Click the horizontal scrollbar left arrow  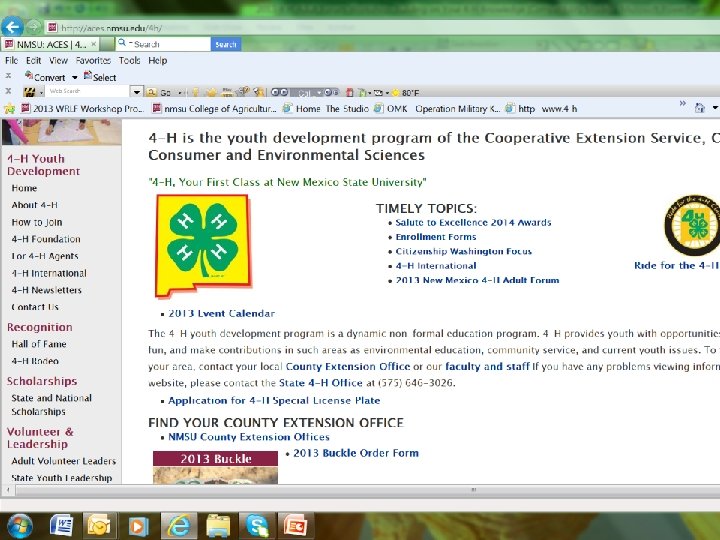(x=8, y=490)
